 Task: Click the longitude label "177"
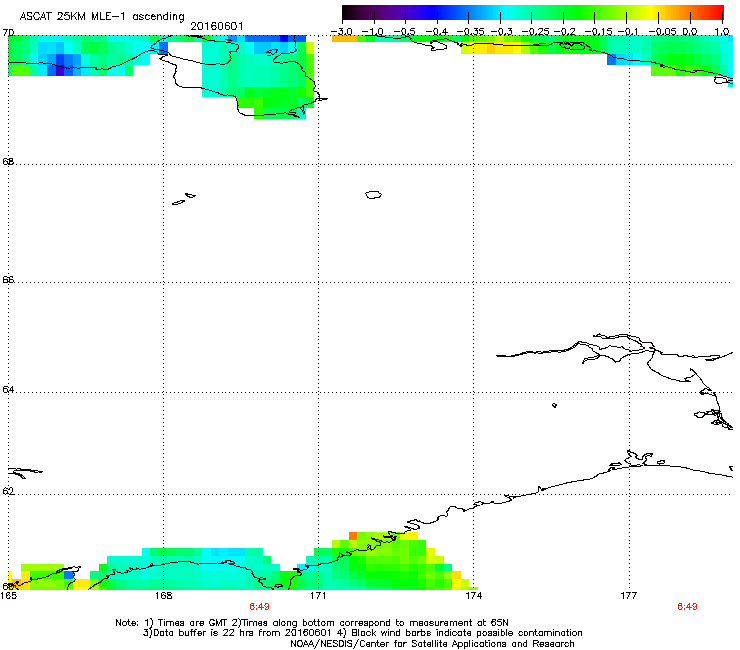coord(629,596)
